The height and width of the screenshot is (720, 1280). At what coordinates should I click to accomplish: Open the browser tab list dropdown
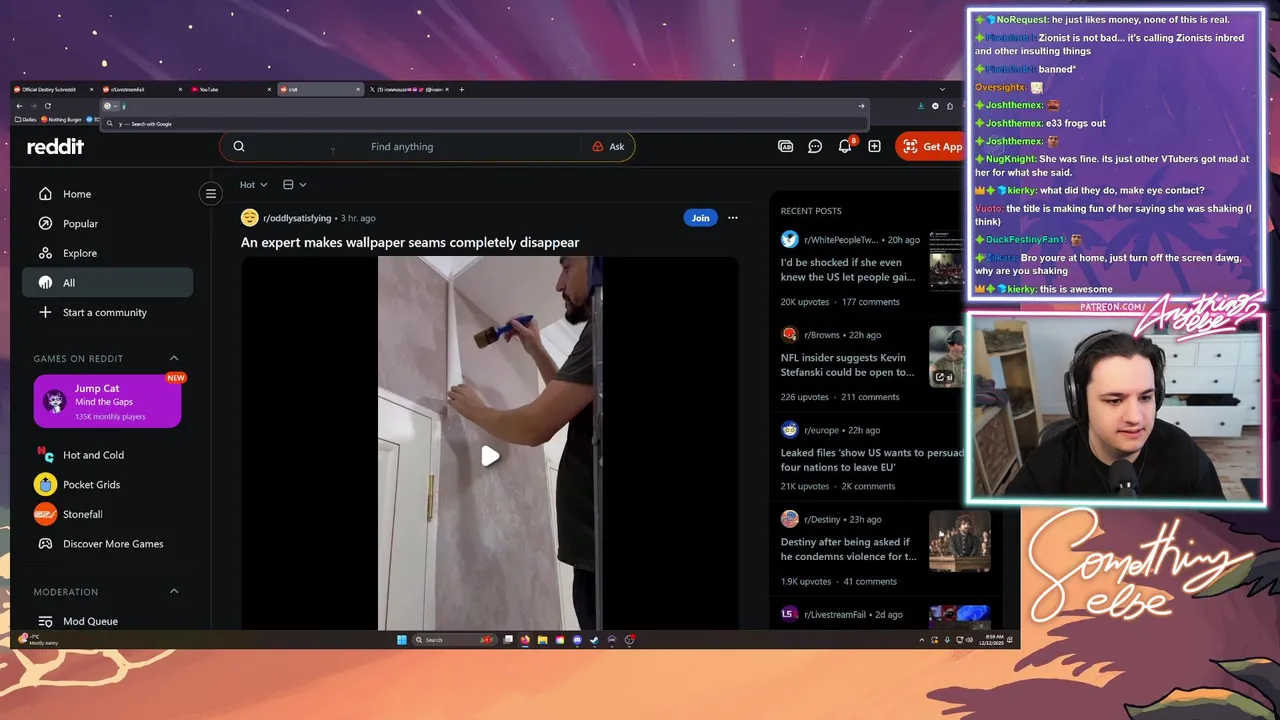pyautogui.click(x=942, y=89)
